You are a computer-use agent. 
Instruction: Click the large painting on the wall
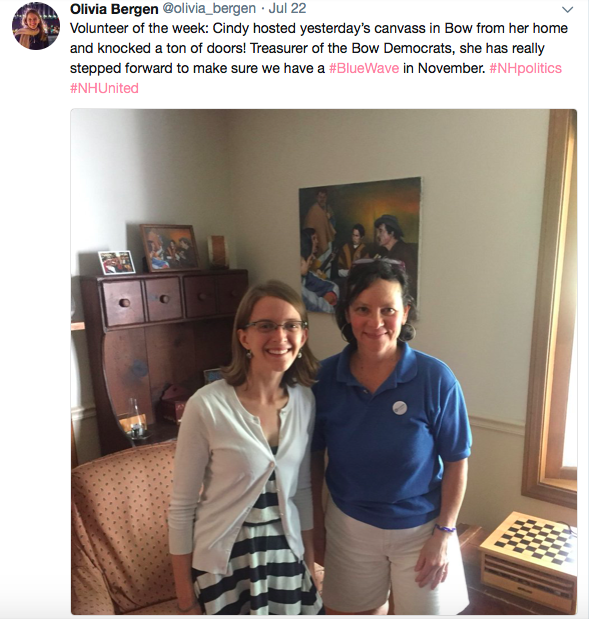coord(360,247)
